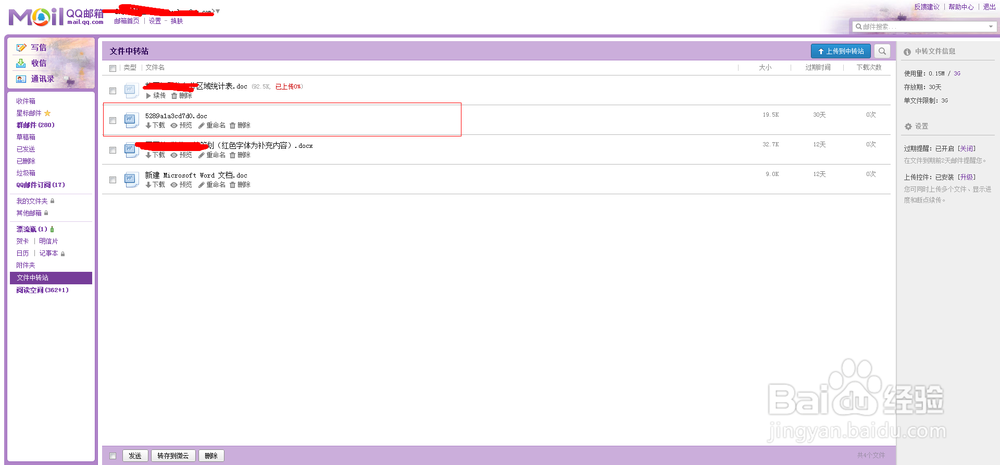
Task: Tick the checkbox for 5289a1a3cd7d0.doc
Action: tap(113, 120)
